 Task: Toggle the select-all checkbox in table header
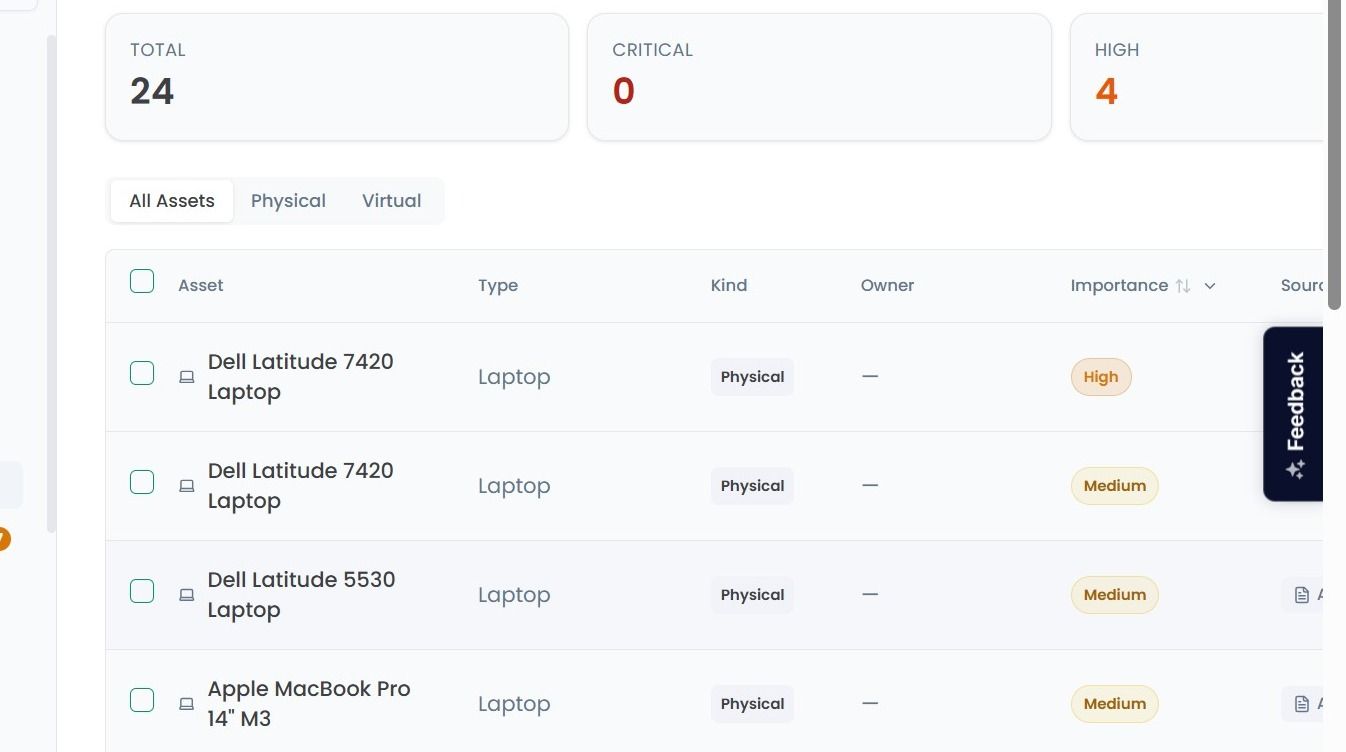point(142,281)
